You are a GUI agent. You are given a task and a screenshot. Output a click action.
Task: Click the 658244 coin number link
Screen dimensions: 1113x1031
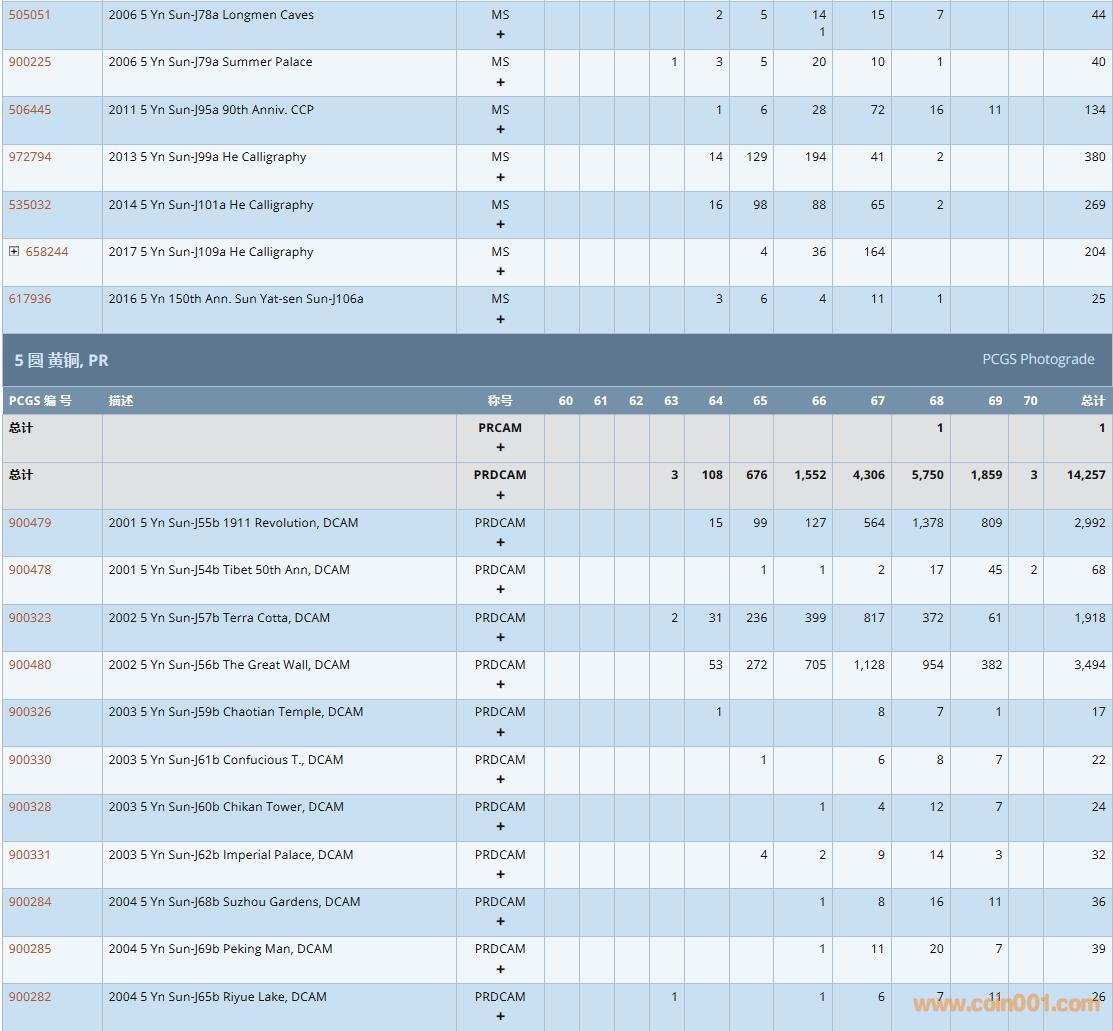(47, 252)
